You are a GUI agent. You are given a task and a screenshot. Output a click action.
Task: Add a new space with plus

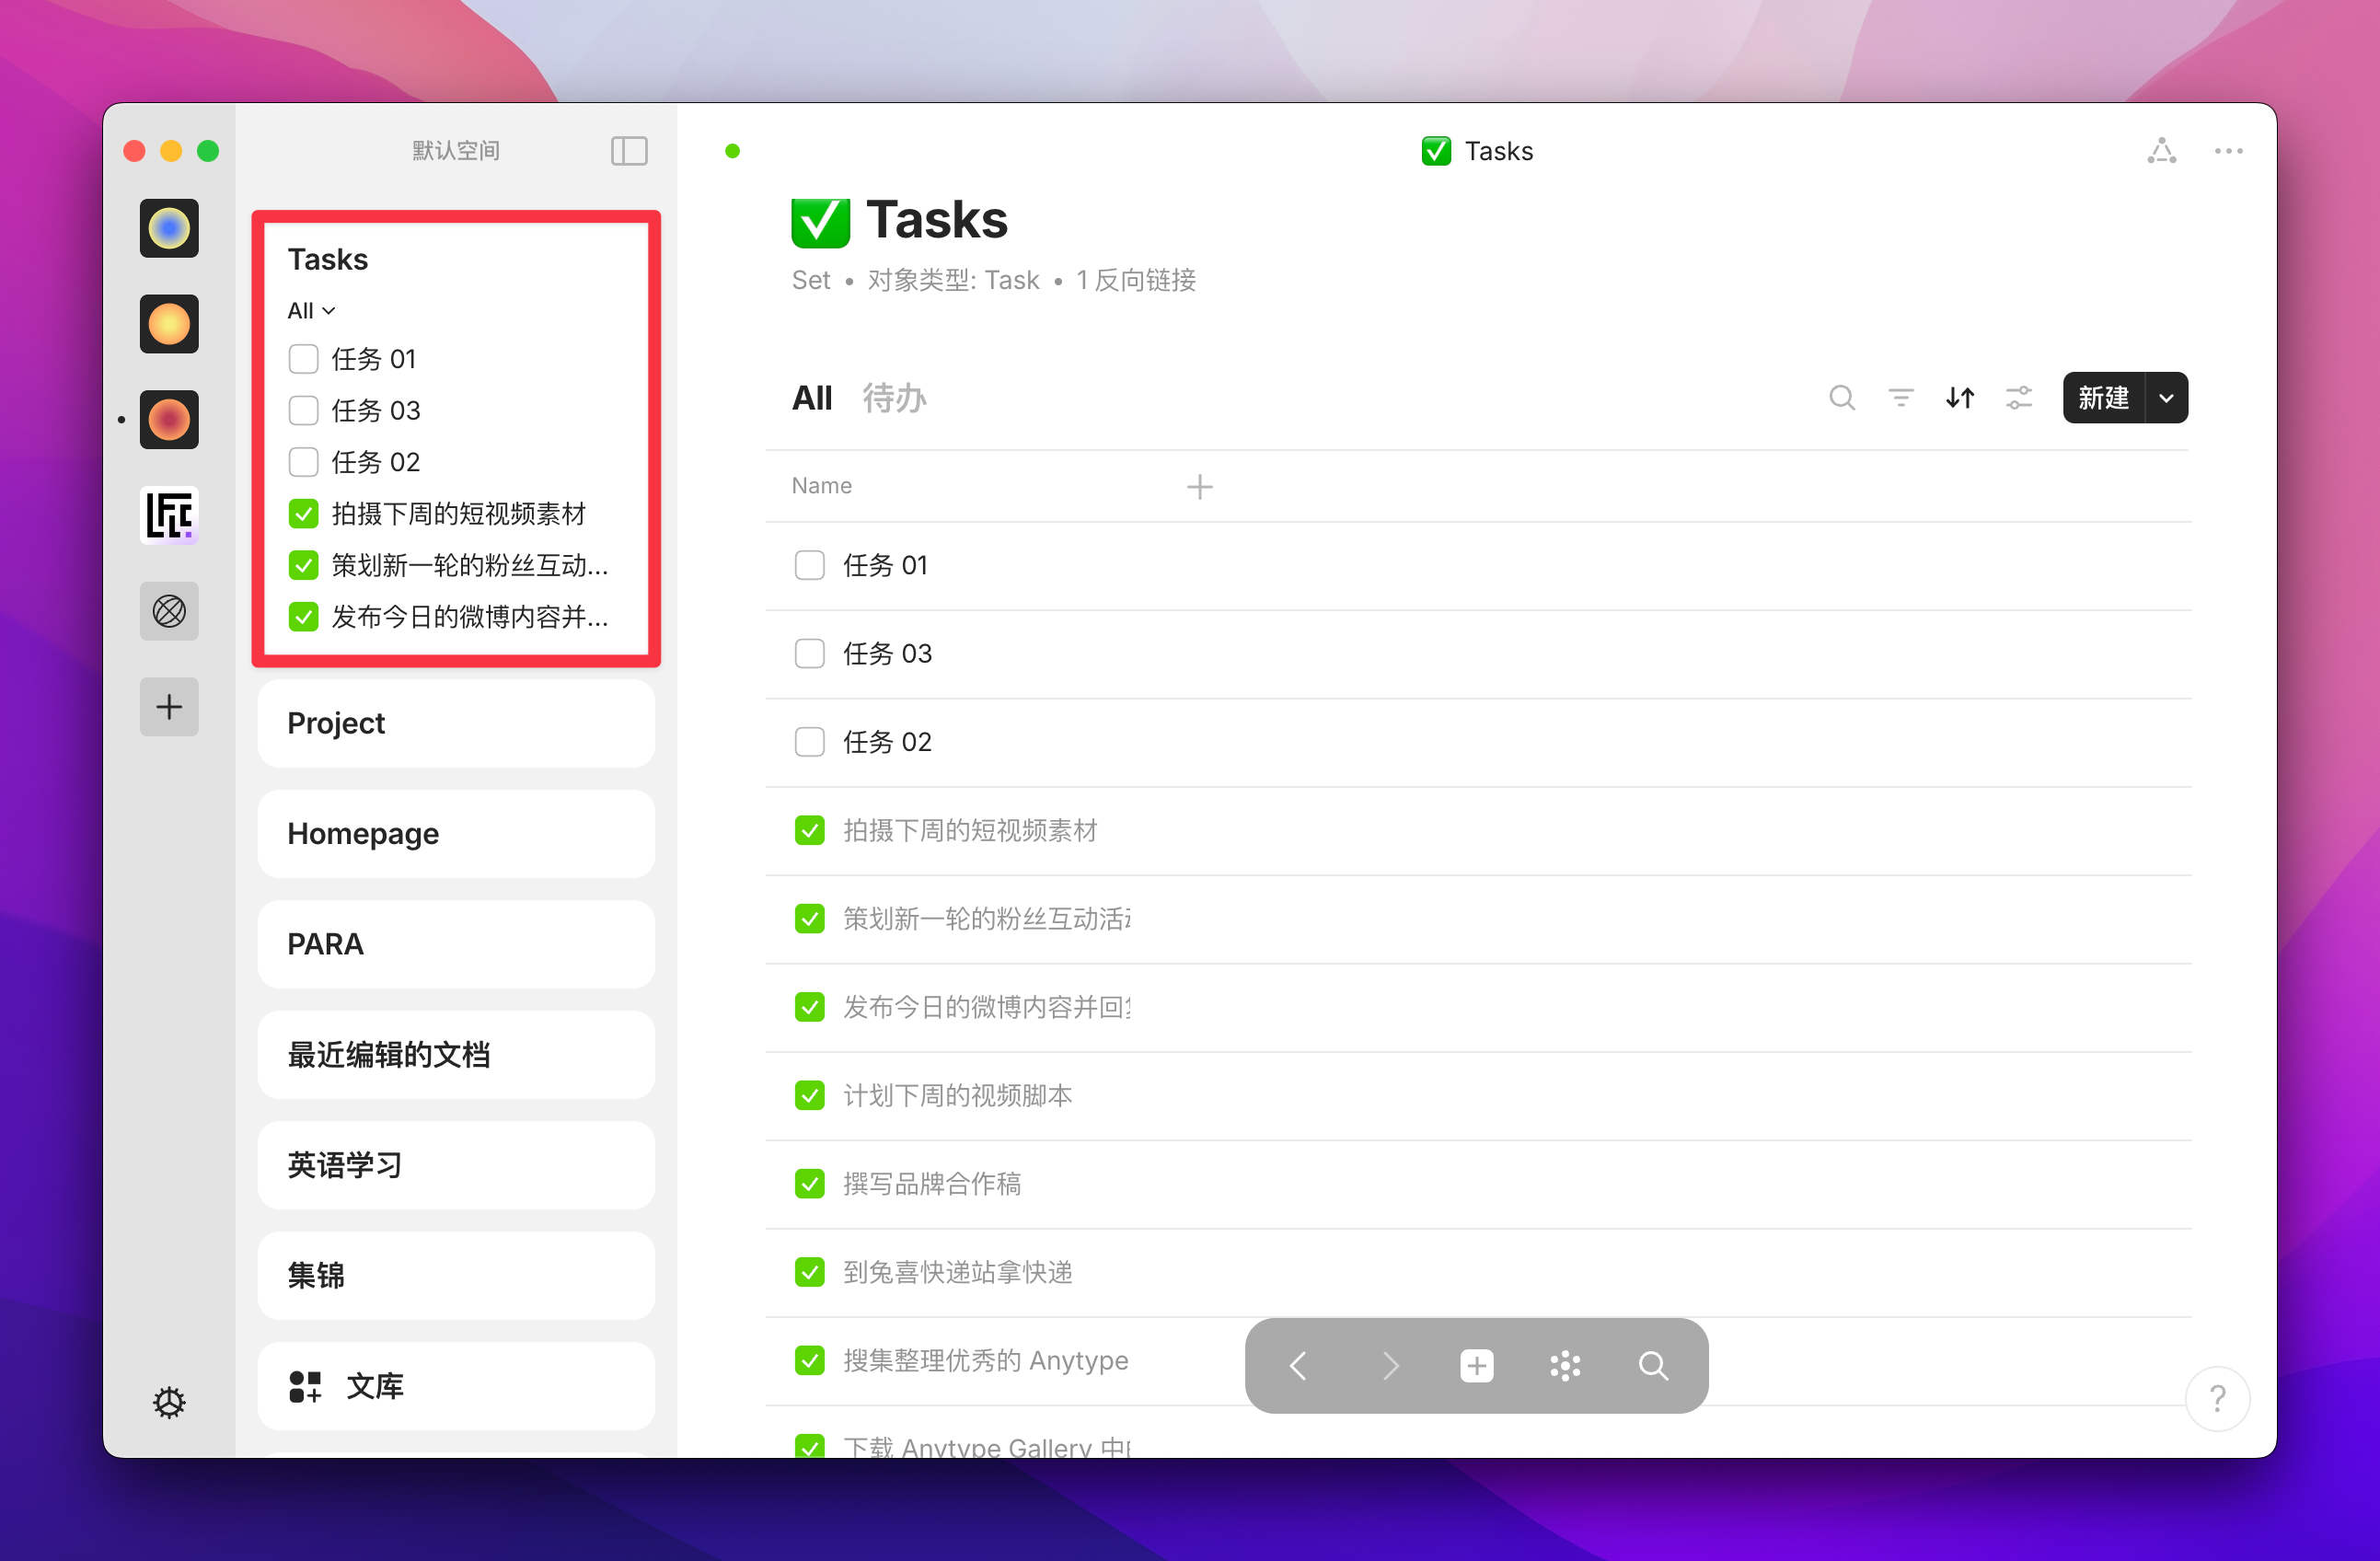(169, 707)
